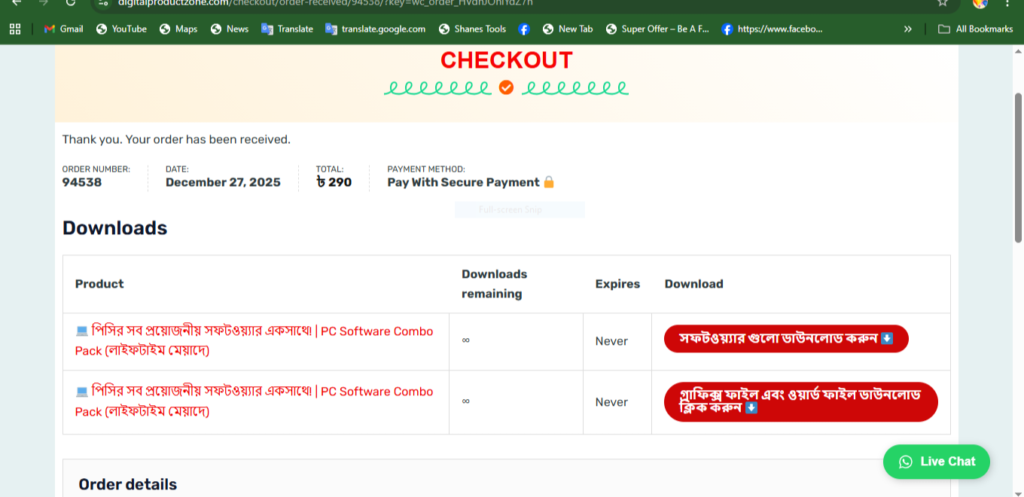The height and width of the screenshot is (497, 1024).
Task: Open the All Bookmarks folder
Action: tap(975, 29)
